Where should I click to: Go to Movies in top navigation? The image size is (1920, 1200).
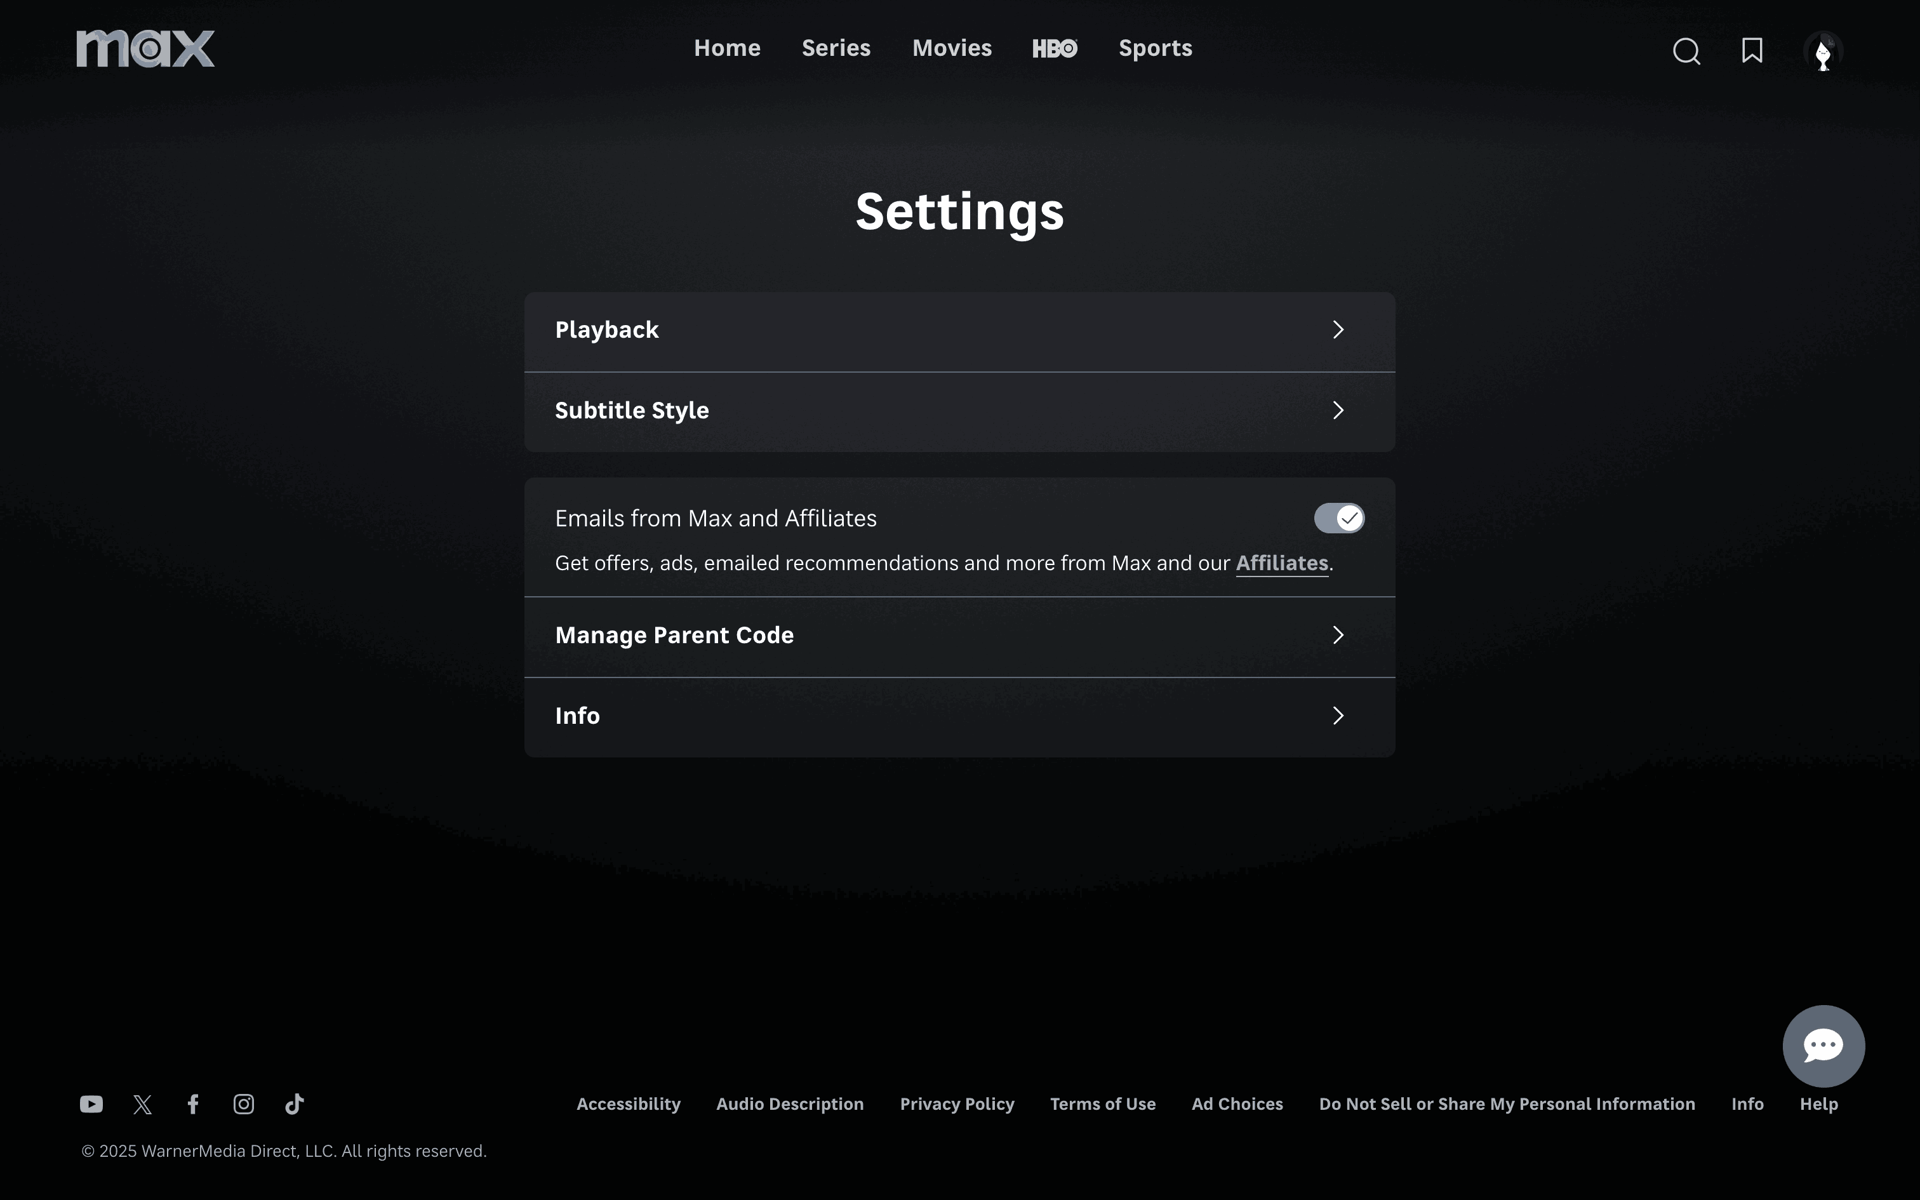(x=952, y=48)
